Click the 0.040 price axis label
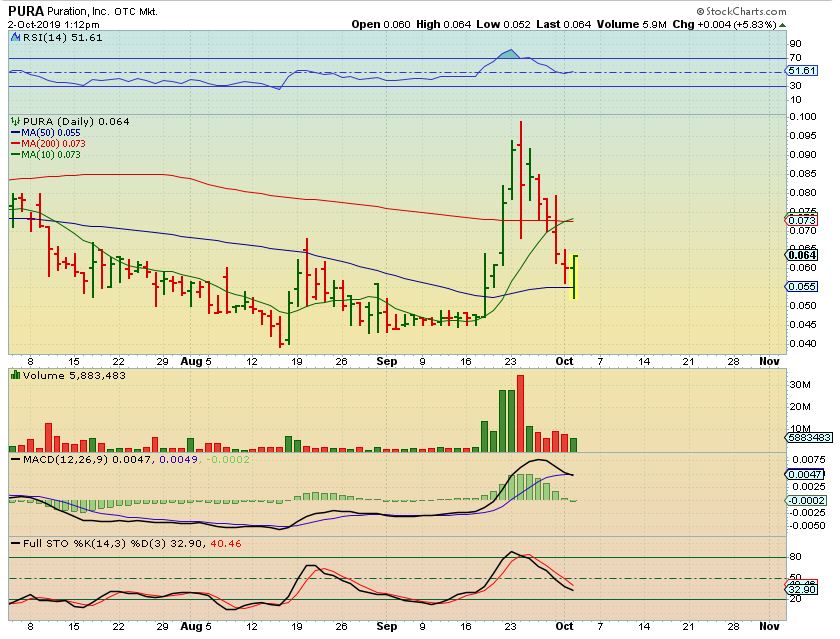The height and width of the screenshot is (639, 840). tap(802, 343)
